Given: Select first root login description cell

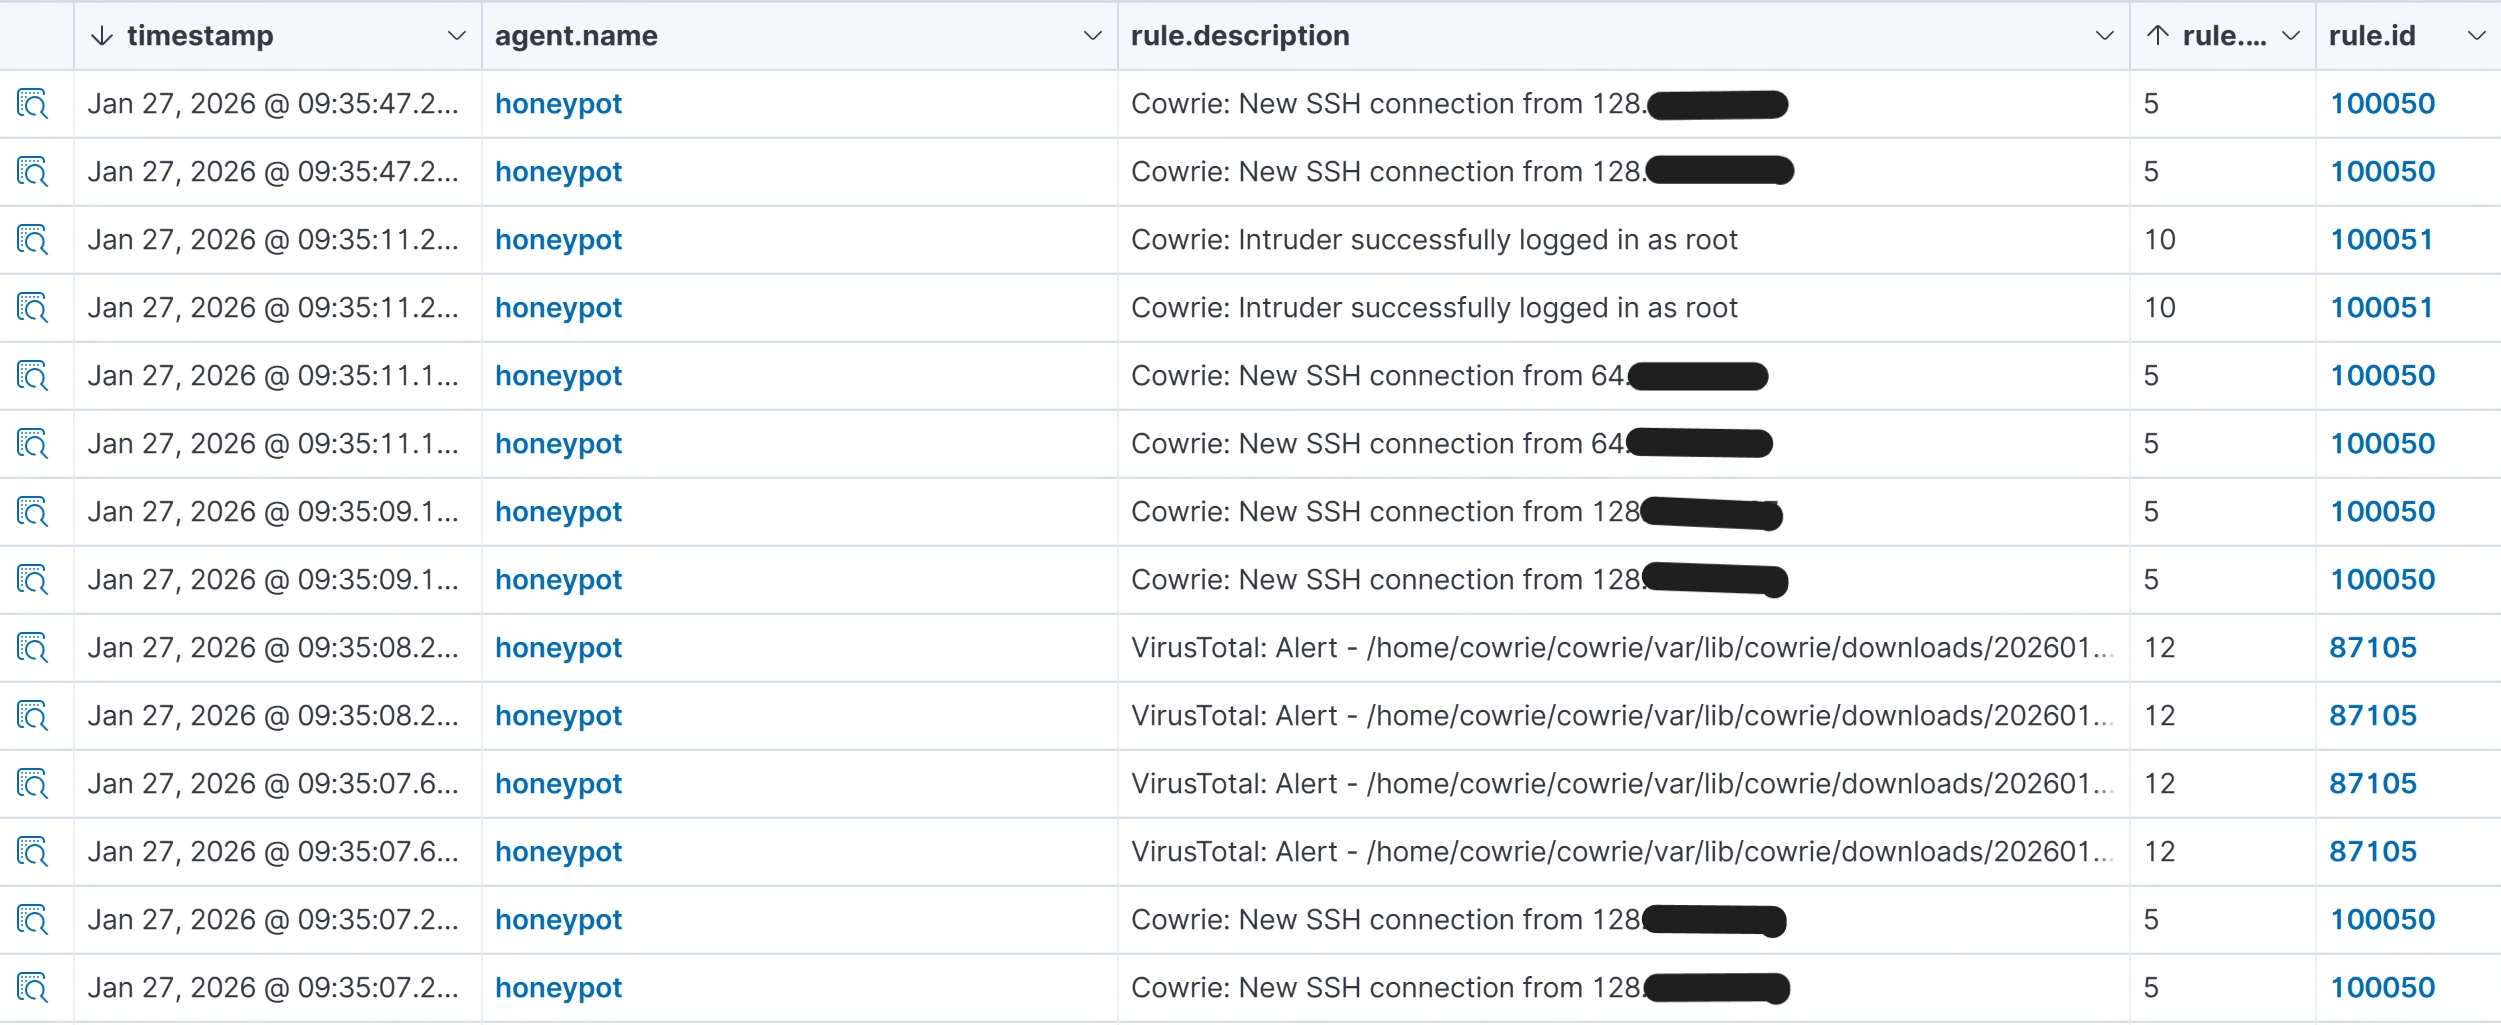Looking at the screenshot, I should click(1434, 240).
